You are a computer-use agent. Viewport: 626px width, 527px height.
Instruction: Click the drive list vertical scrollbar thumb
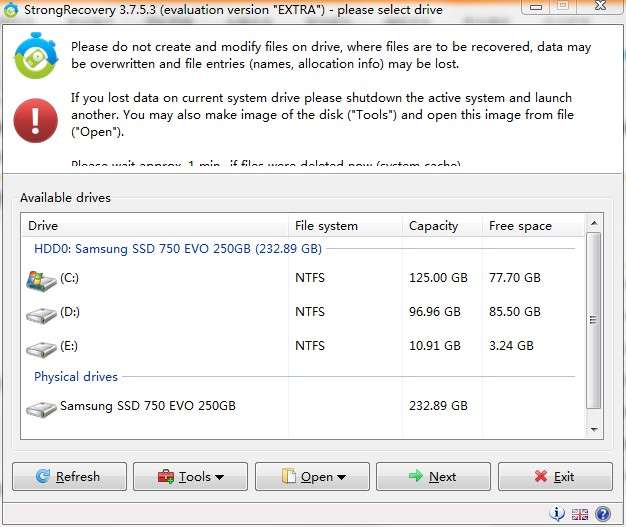click(x=594, y=320)
